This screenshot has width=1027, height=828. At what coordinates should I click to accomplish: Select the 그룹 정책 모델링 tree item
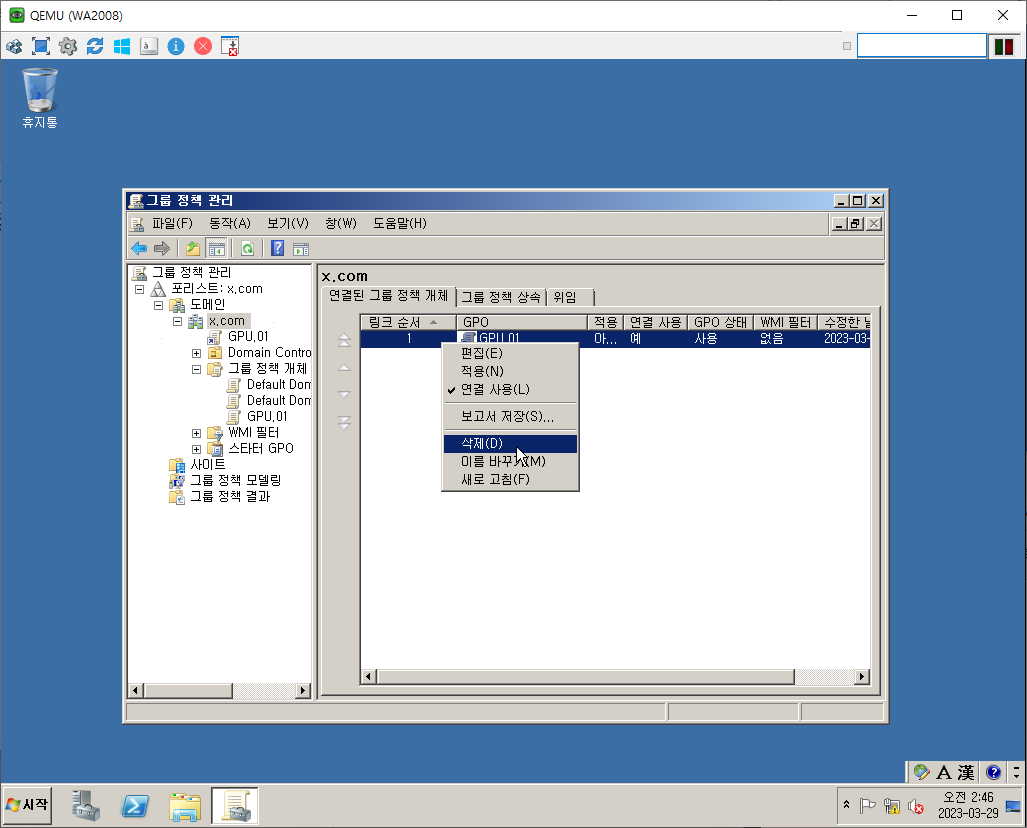(235, 480)
